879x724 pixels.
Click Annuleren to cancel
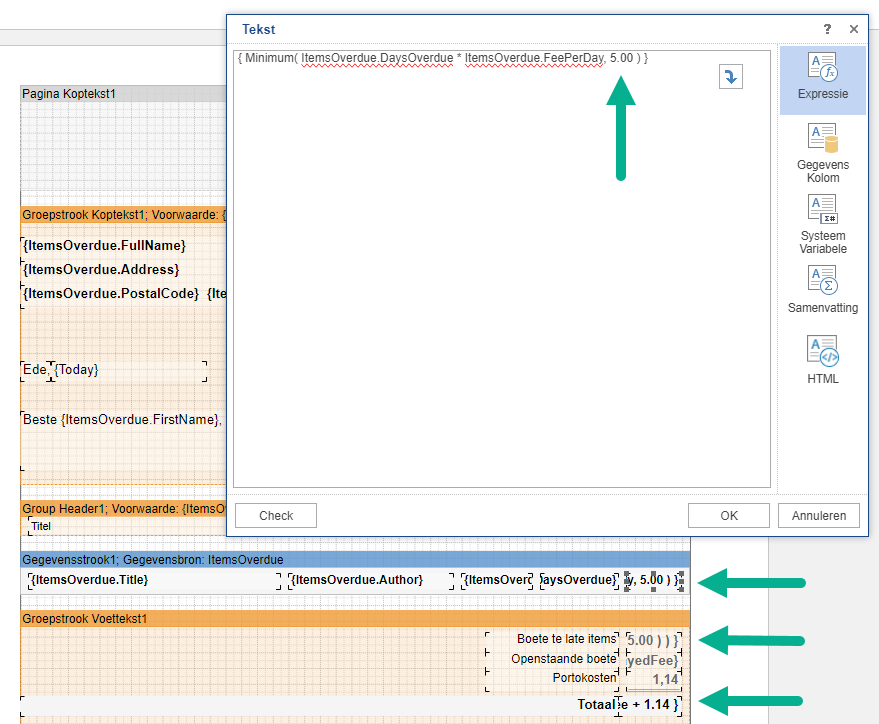coord(818,516)
